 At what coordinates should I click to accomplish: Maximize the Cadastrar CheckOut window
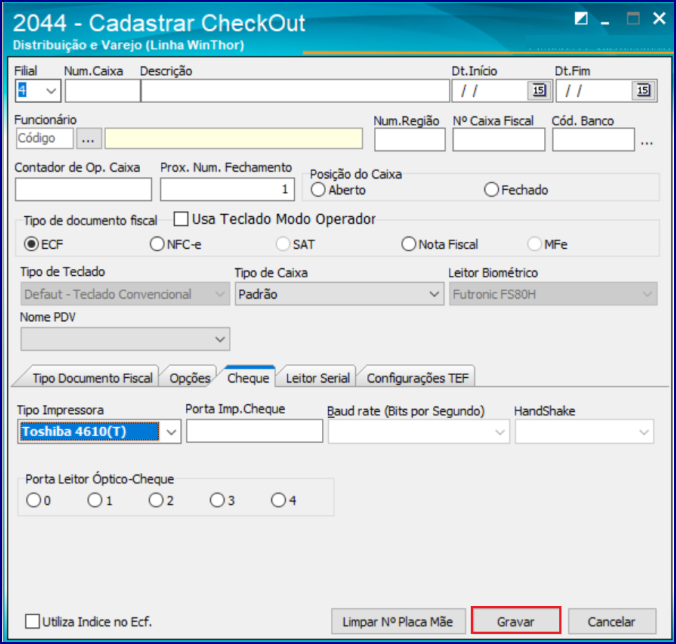(x=633, y=19)
